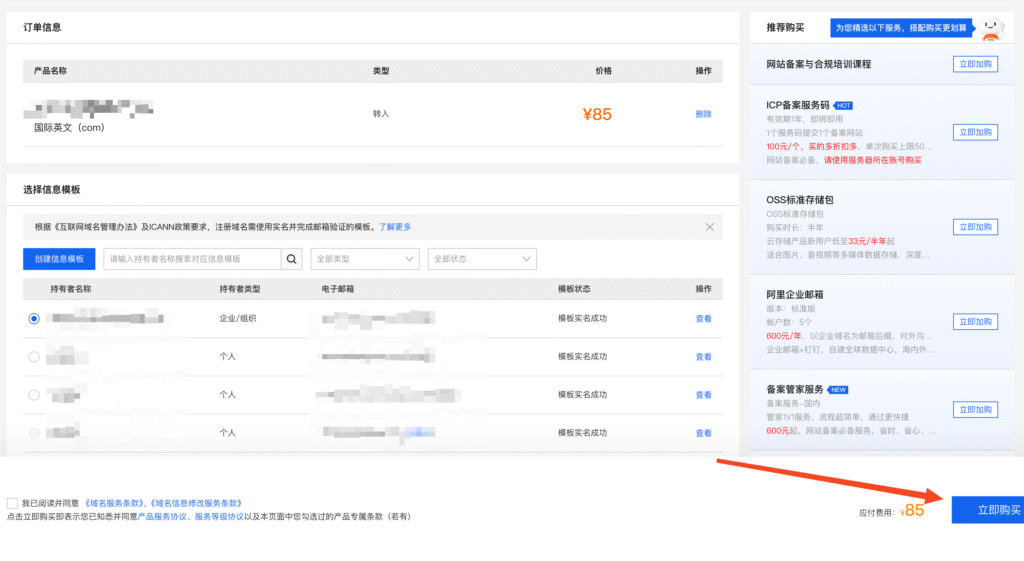Select the second template radio button
The image size is (1024, 561).
click(x=34, y=356)
